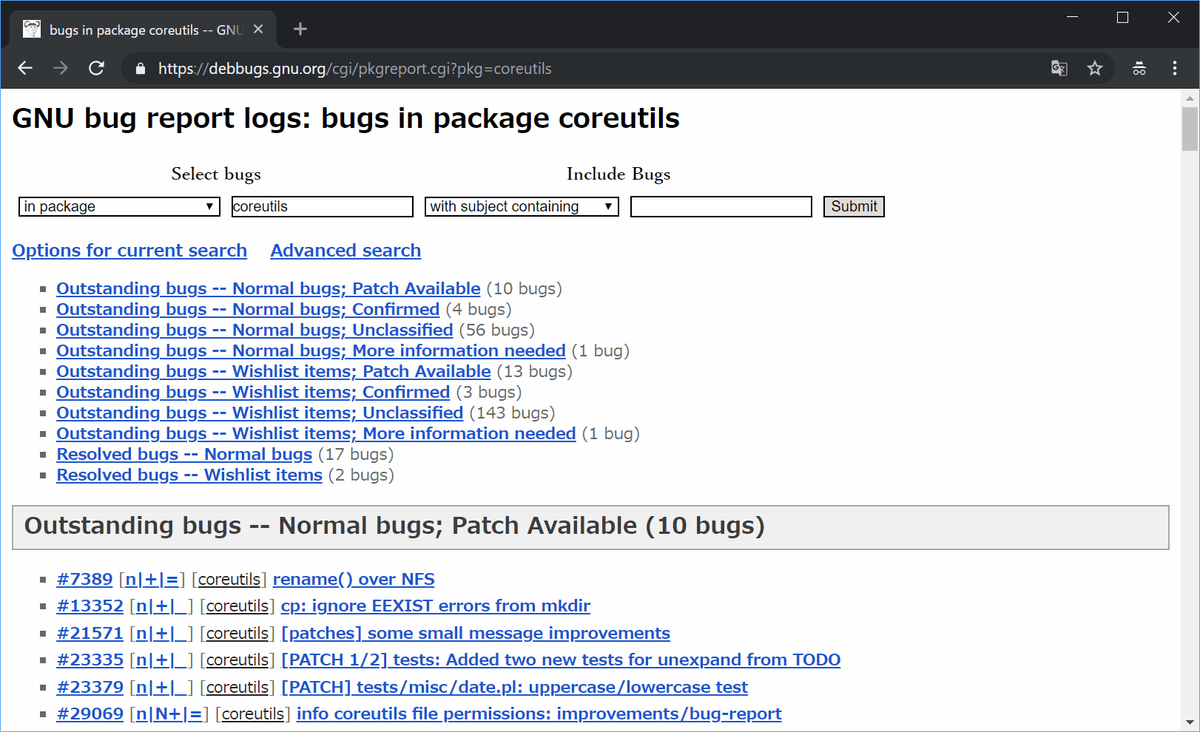The width and height of the screenshot is (1200, 732).
Task: Click the browser forward arrow
Action: 61,69
